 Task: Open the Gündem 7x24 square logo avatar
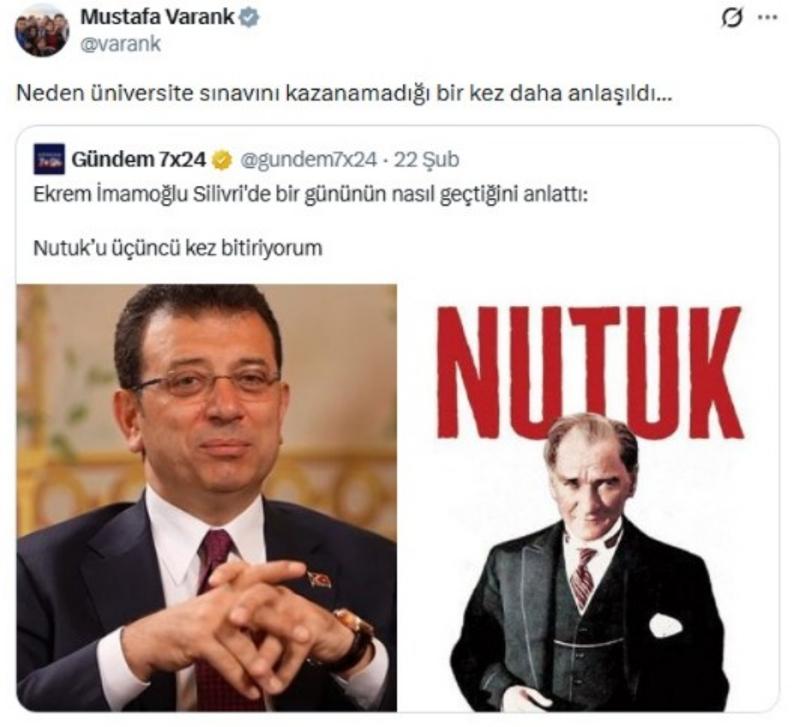(x=49, y=159)
